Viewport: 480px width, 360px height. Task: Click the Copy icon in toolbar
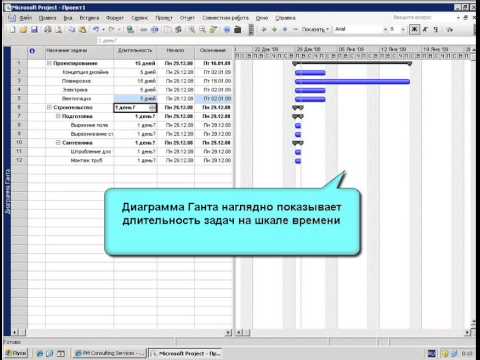(x=72, y=30)
